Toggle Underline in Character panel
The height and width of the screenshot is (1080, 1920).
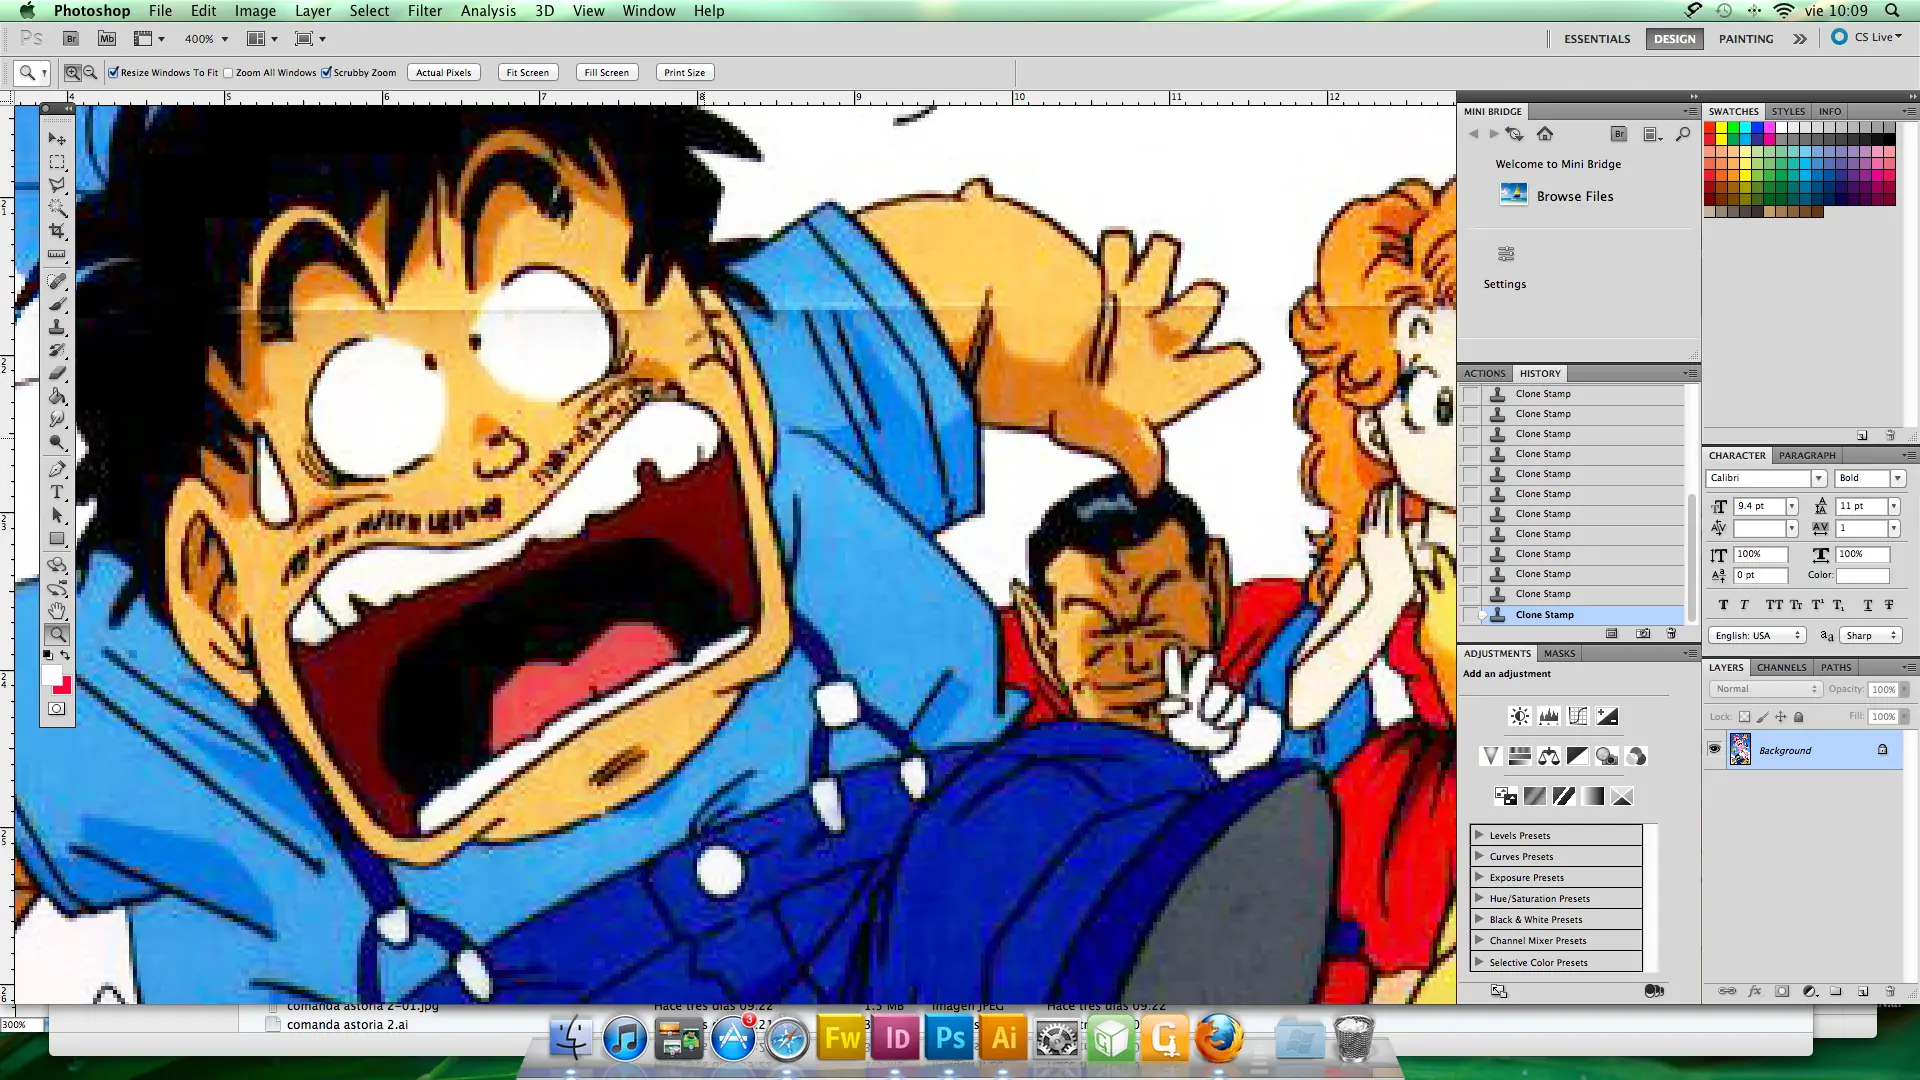[1867, 605]
